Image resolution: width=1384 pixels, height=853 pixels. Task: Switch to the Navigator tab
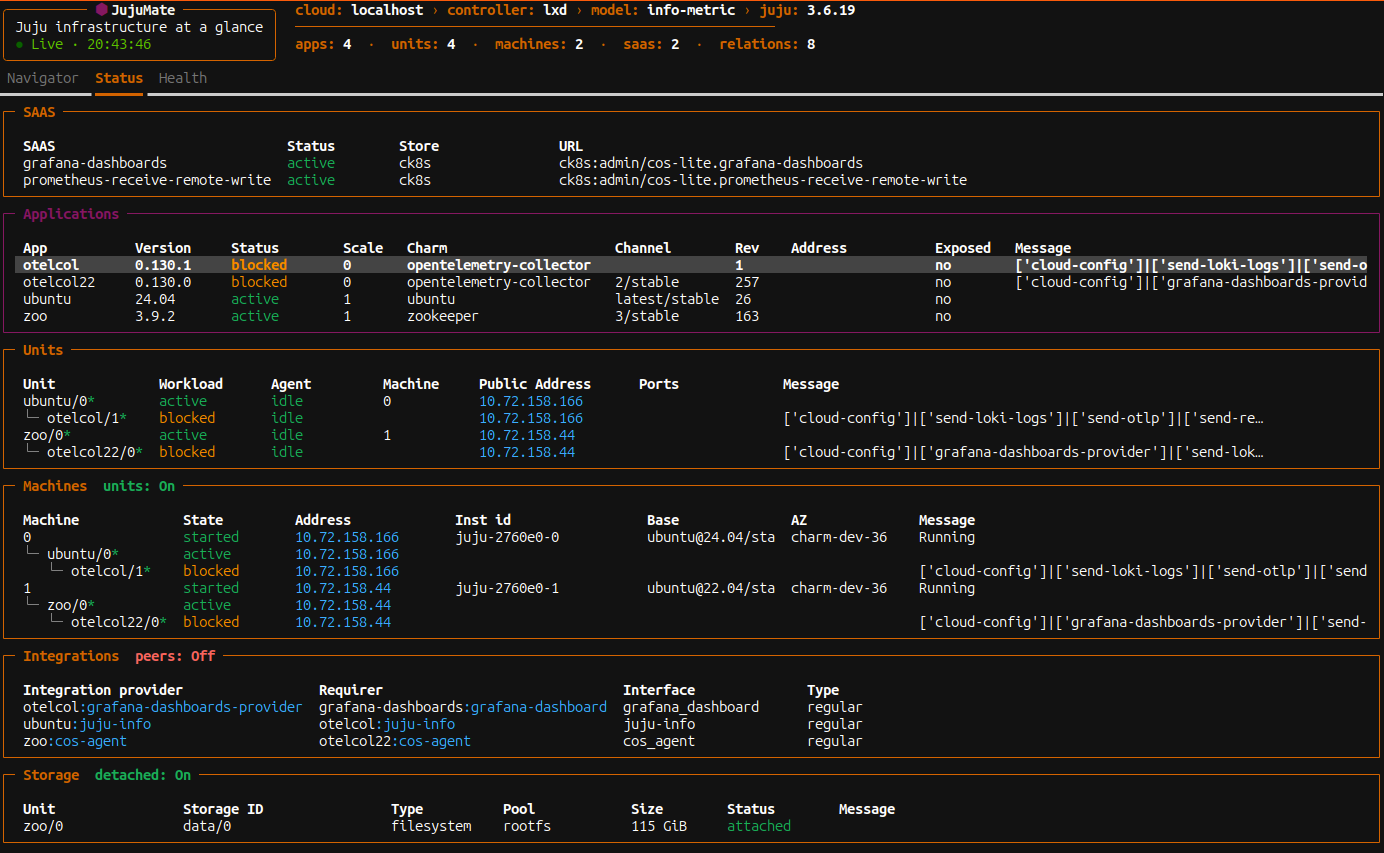(x=42, y=78)
